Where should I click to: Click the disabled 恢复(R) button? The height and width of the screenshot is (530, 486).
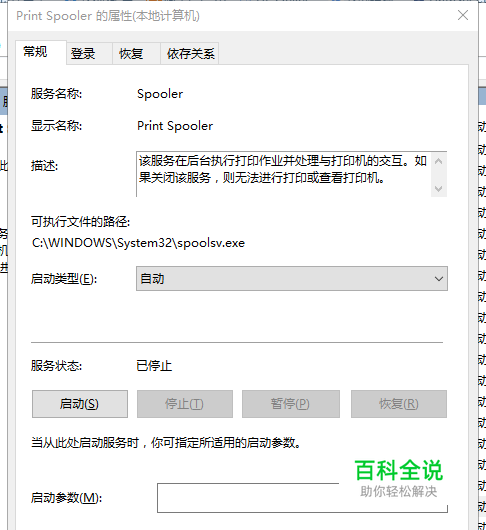point(399,404)
